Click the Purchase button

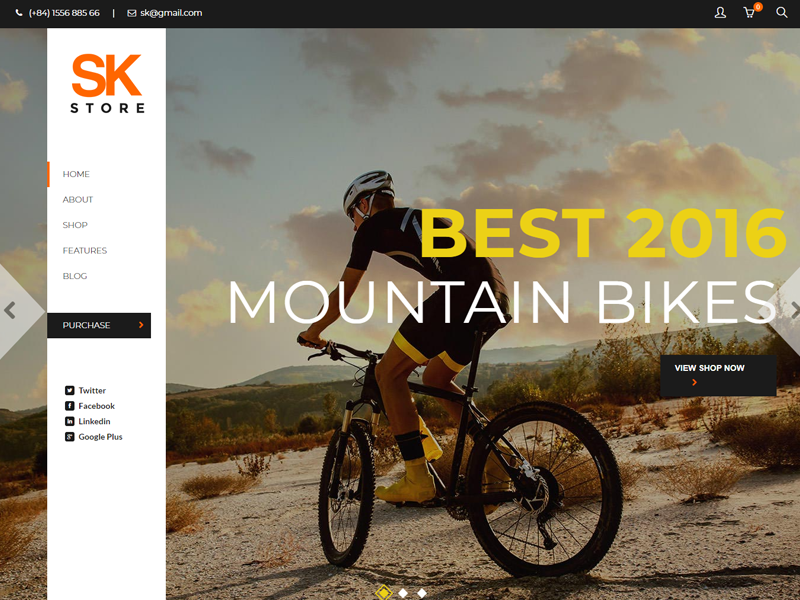[x=99, y=326]
